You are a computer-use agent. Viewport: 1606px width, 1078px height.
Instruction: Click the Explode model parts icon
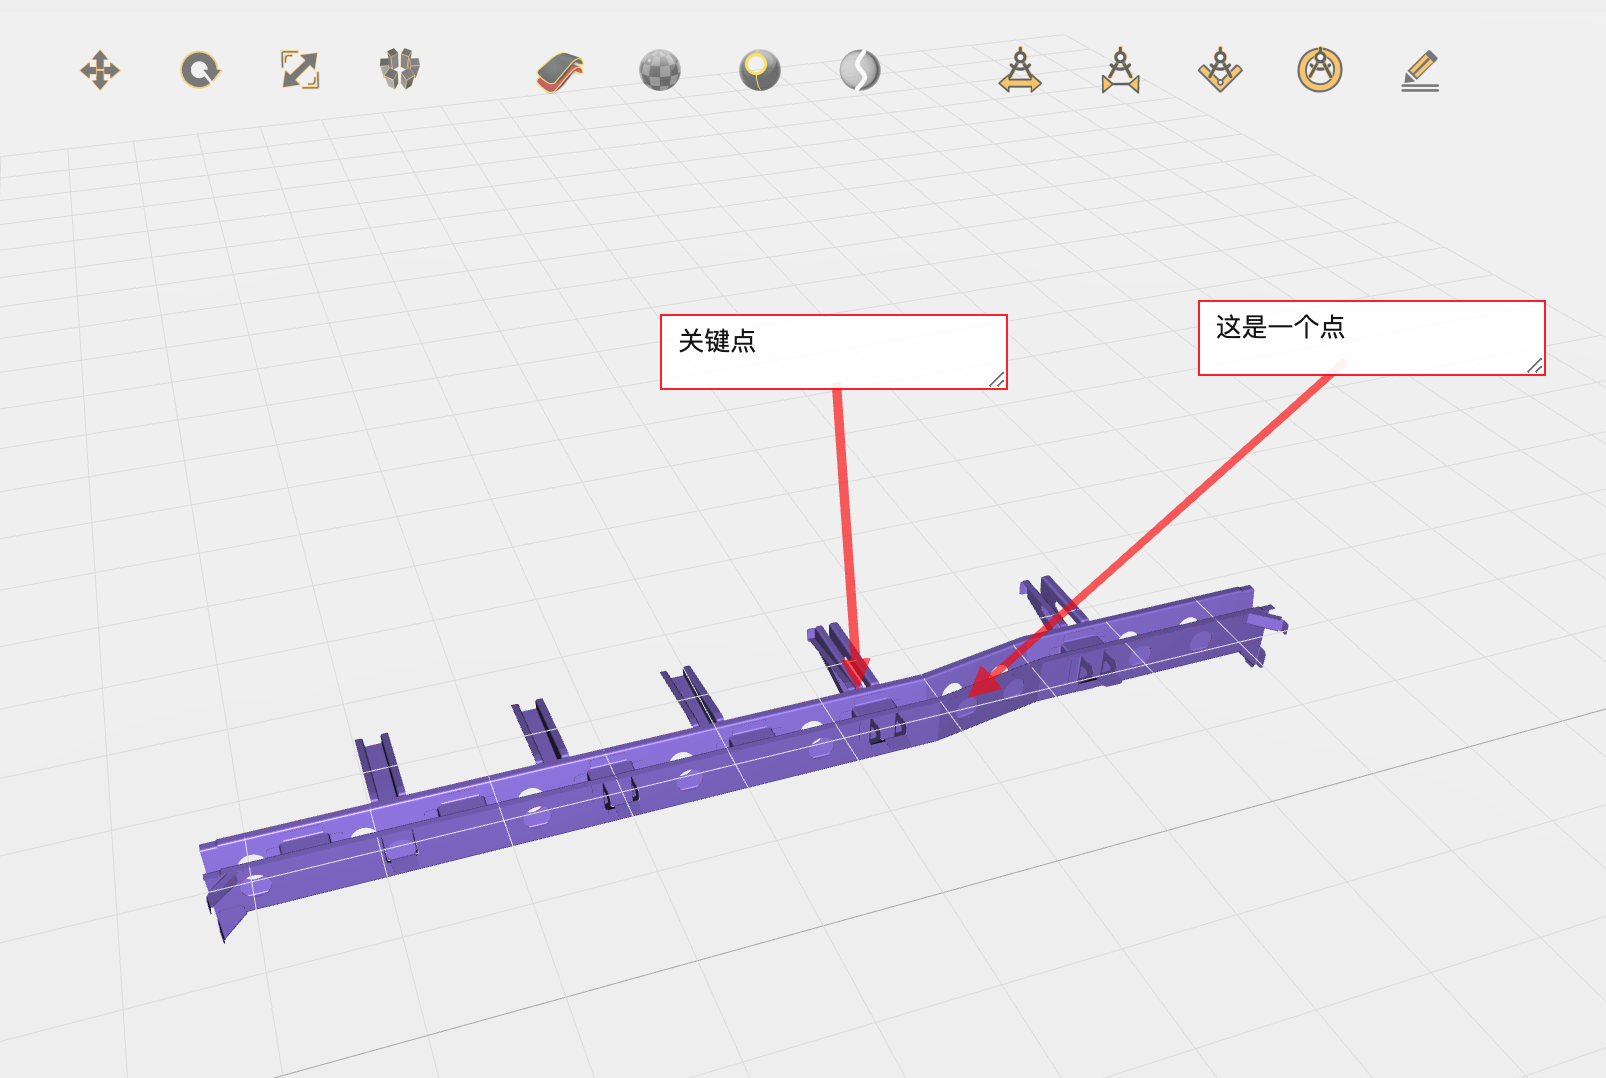click(400, 70)
